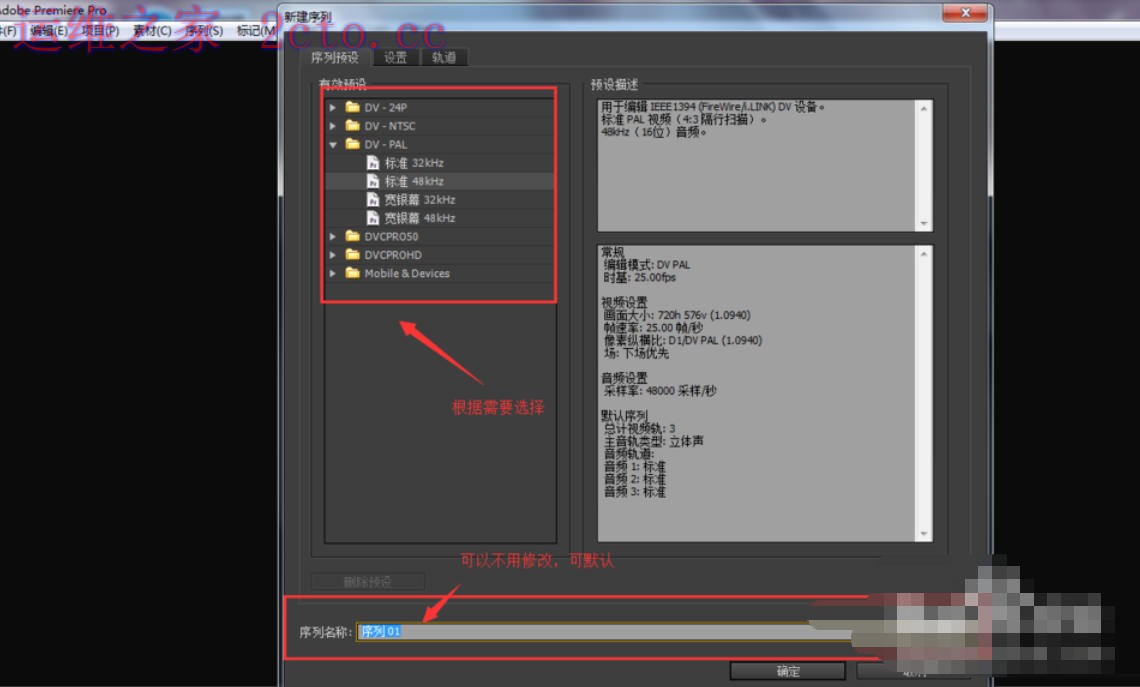This screenshot has height=687, width=1140.
Task: Switch to the 序列预设 tab
Action: [x=334, y=57]
